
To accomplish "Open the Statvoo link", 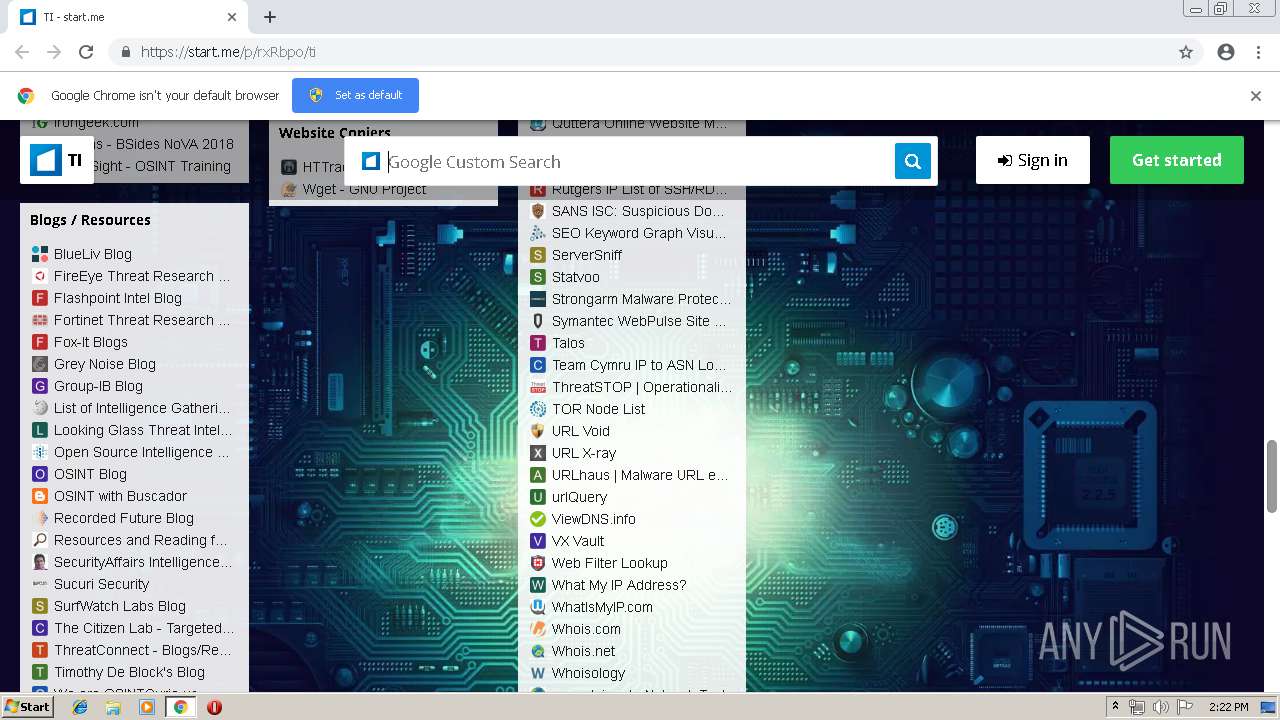I will (576, 277).
